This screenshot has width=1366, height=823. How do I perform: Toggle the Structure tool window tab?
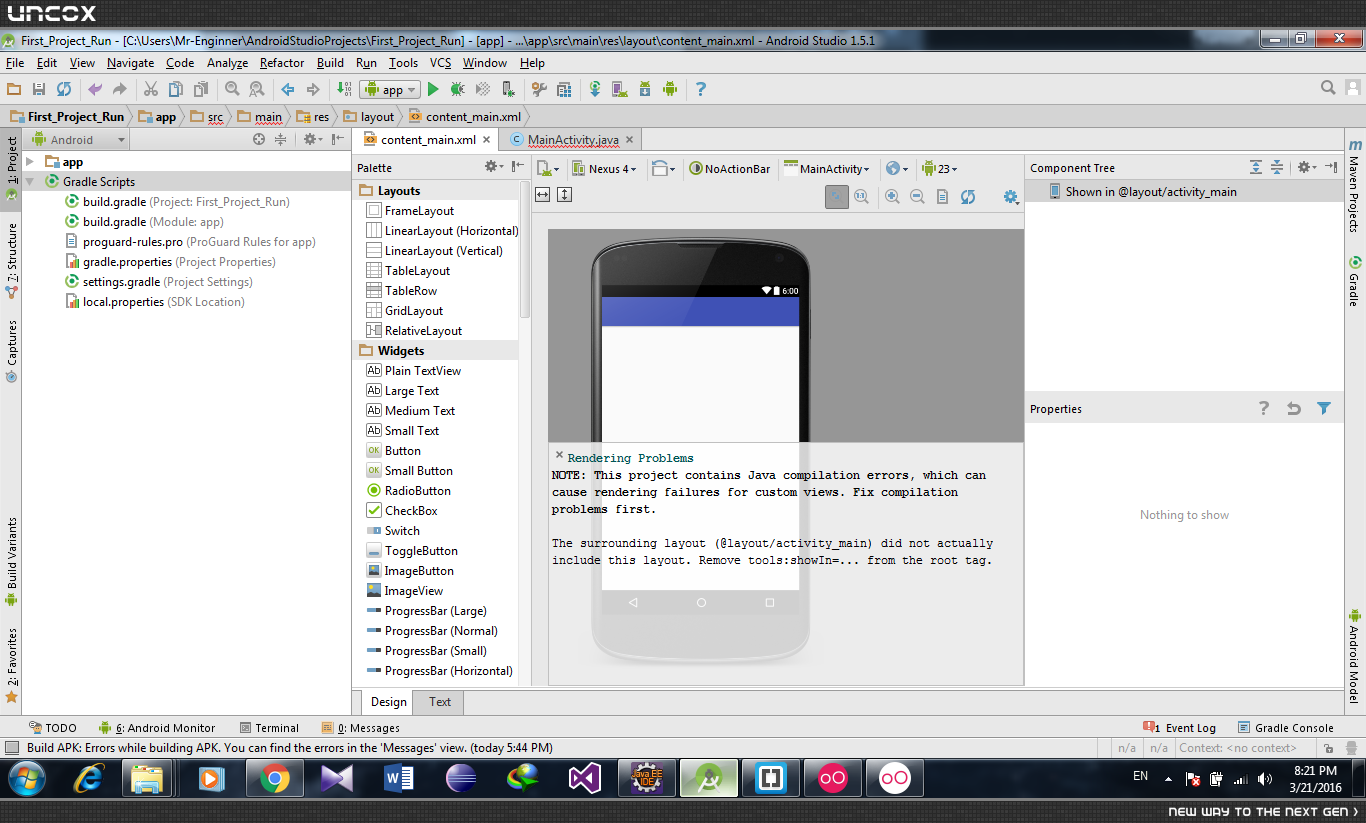[11, 260]
